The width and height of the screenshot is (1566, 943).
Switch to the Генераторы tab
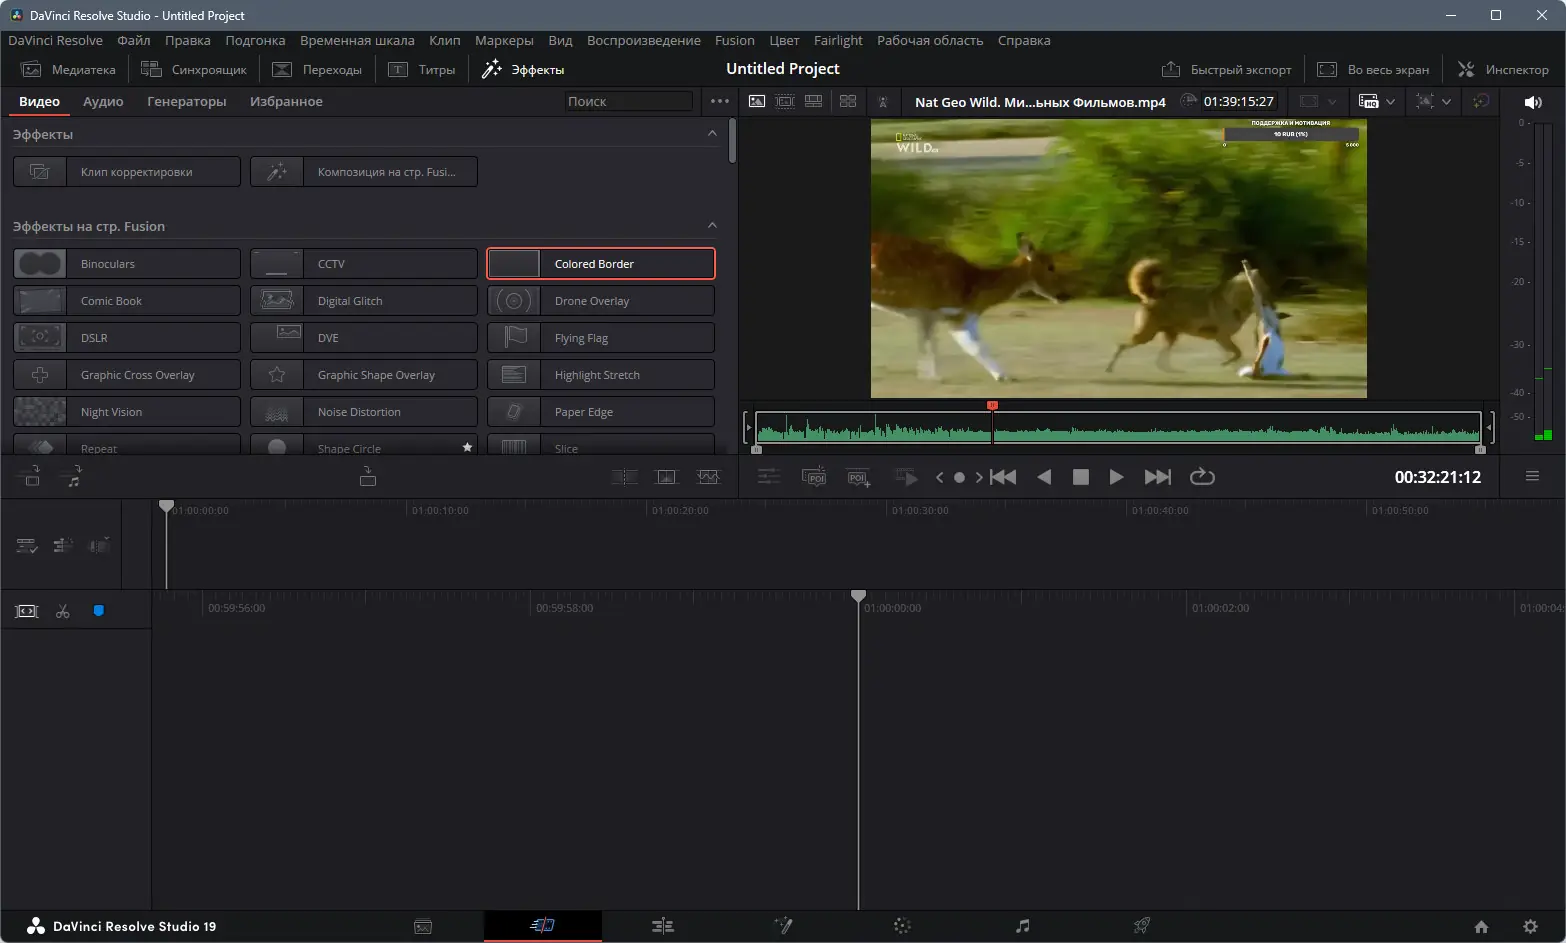coord(186,101)
